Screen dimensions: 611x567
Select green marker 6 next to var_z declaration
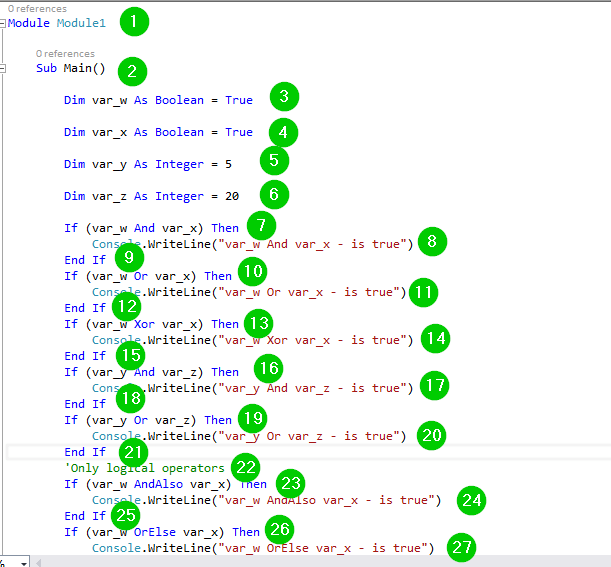pyautogui.click(x=273, y=194)
